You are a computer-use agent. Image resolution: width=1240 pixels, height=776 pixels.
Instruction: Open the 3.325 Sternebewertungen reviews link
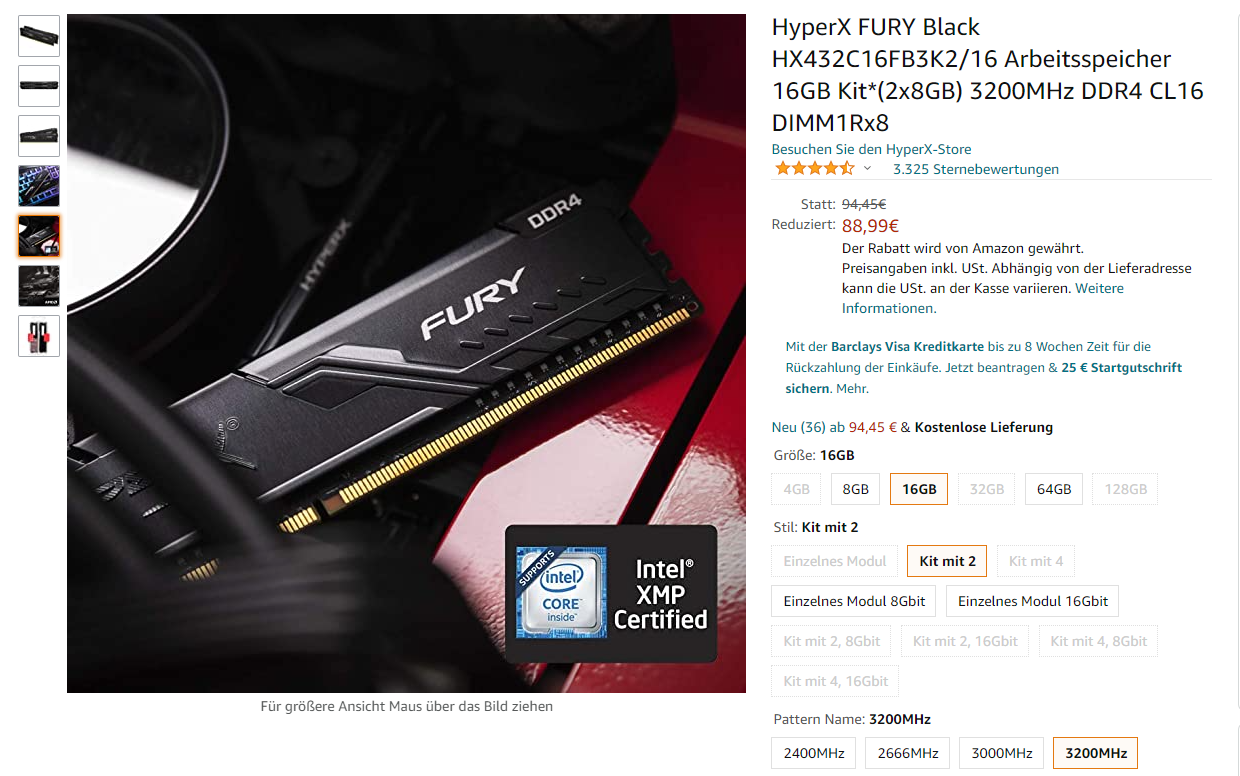(976, 169)
